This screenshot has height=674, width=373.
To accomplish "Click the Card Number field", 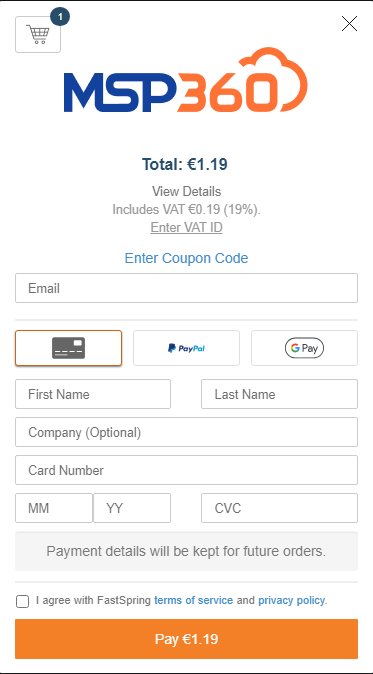I will coord(186,470).
